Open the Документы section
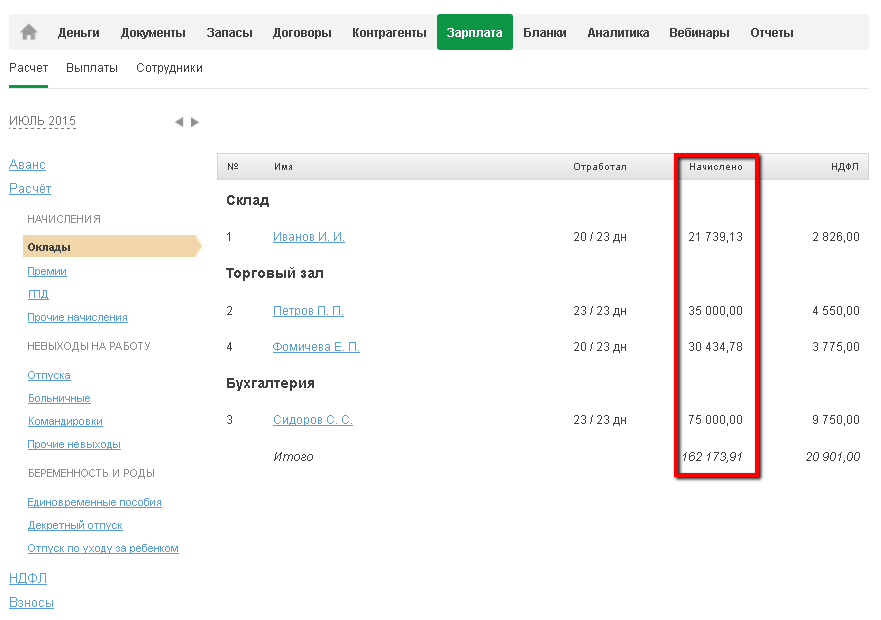 click(153, 33)
